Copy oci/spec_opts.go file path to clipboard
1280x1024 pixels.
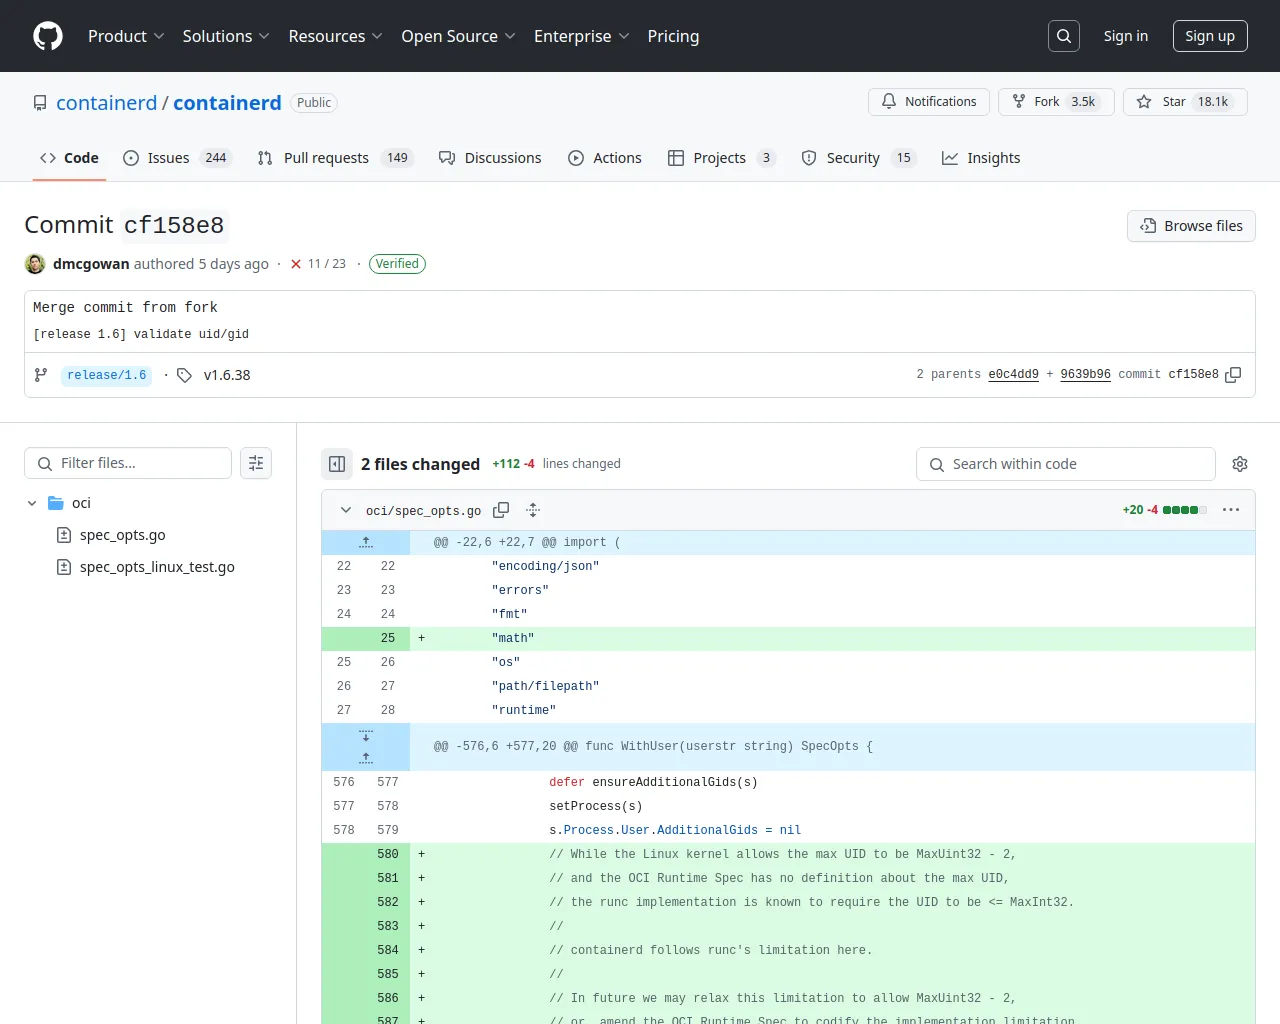501,510
